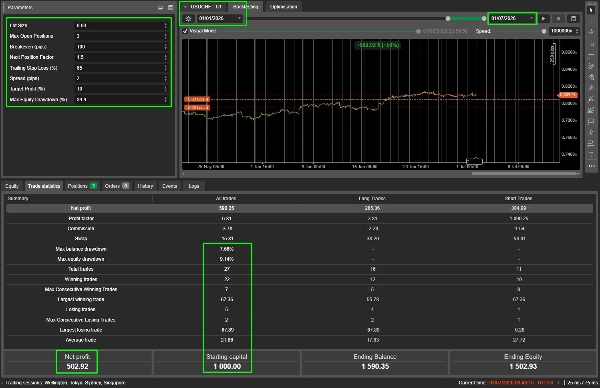Screen dimensions: 600x388
Task: Select the Average trade row
Action: point(299,340)
